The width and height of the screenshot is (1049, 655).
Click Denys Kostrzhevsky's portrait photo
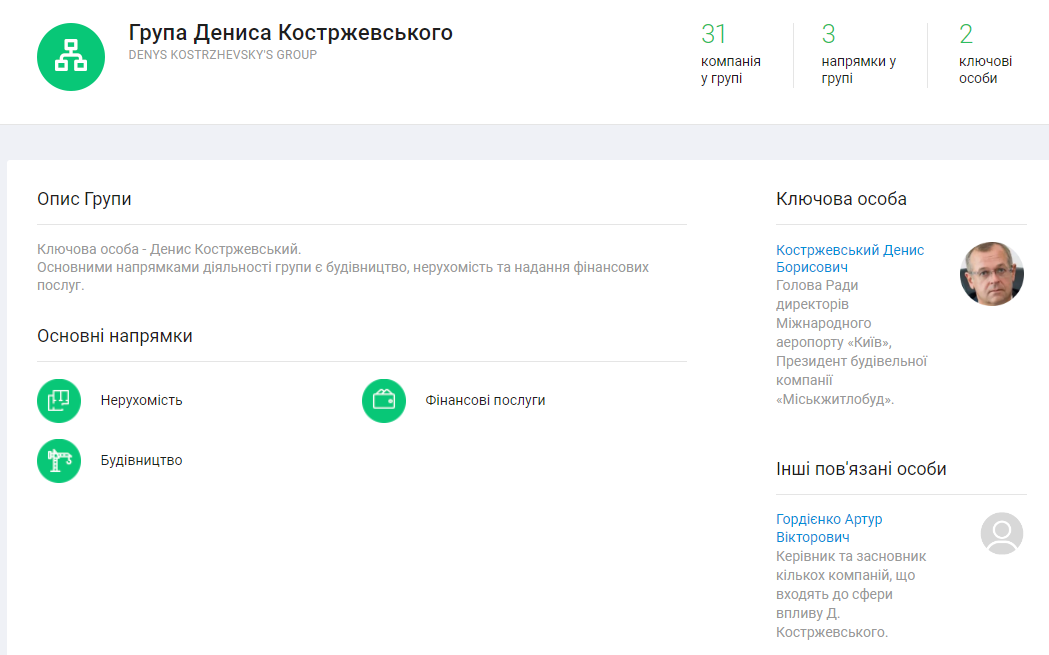point(991,274)
